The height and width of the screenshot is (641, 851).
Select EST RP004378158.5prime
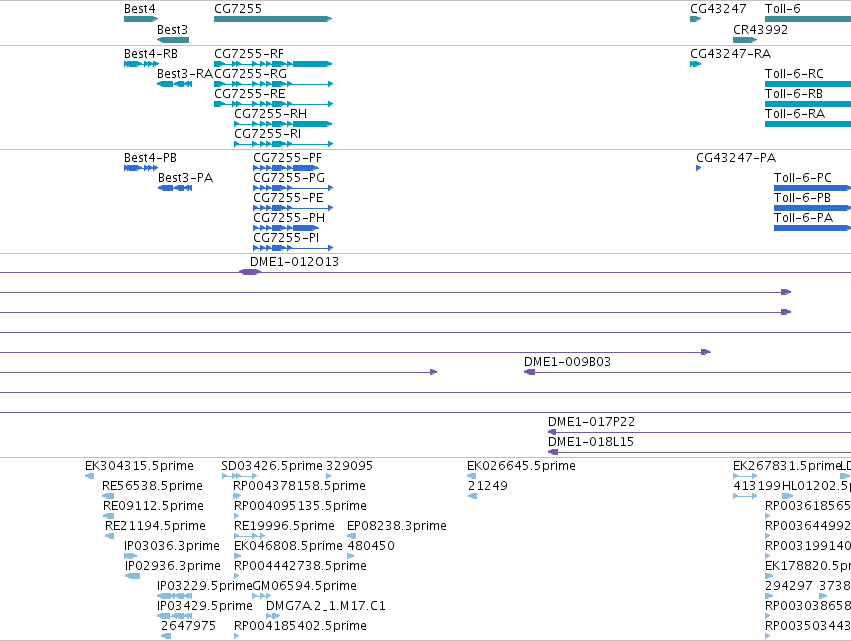coord(237,496)
